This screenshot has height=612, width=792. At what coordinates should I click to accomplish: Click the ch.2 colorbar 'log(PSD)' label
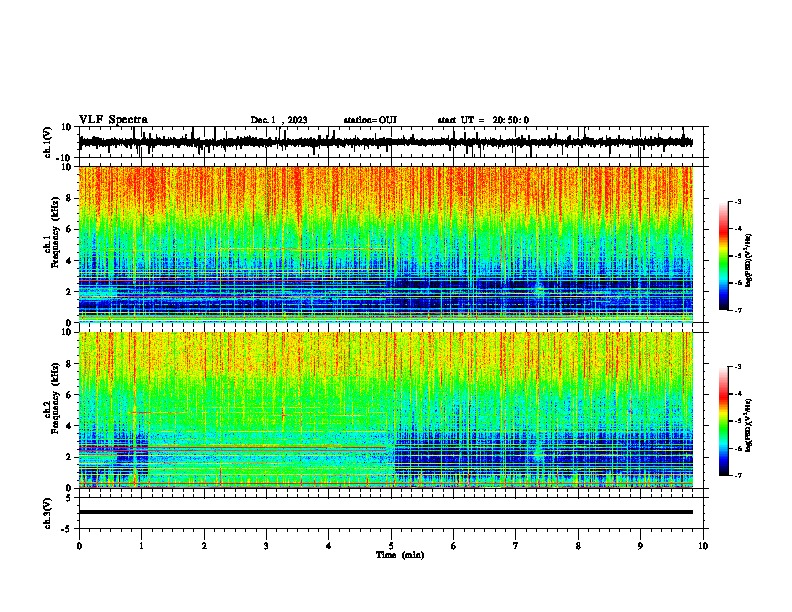tap(749, 425)
